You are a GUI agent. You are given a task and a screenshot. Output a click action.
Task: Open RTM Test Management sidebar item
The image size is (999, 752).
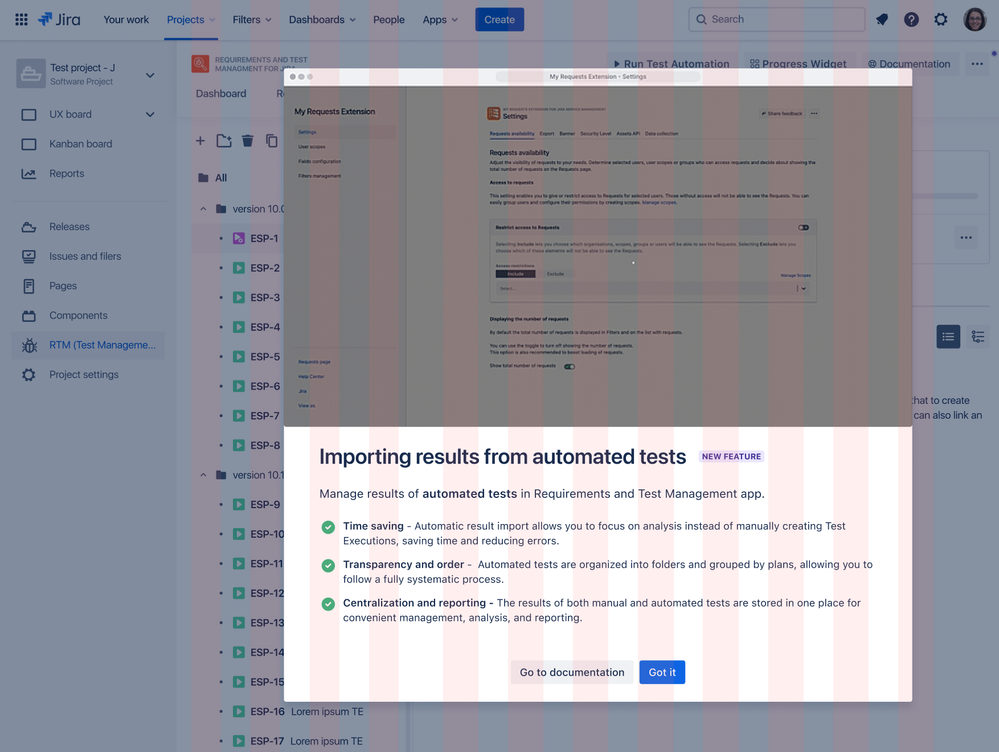(87, 345)
